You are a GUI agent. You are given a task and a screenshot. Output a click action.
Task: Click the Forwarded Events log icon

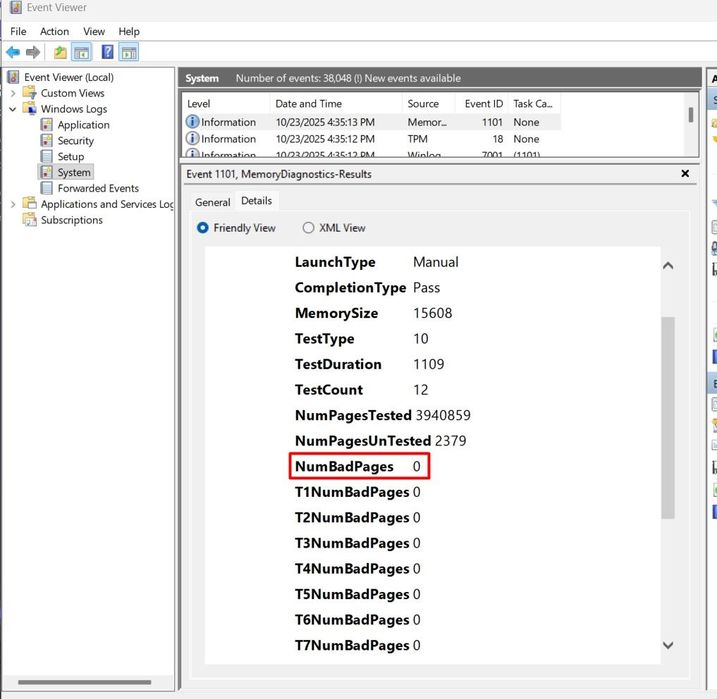point(46,188)
